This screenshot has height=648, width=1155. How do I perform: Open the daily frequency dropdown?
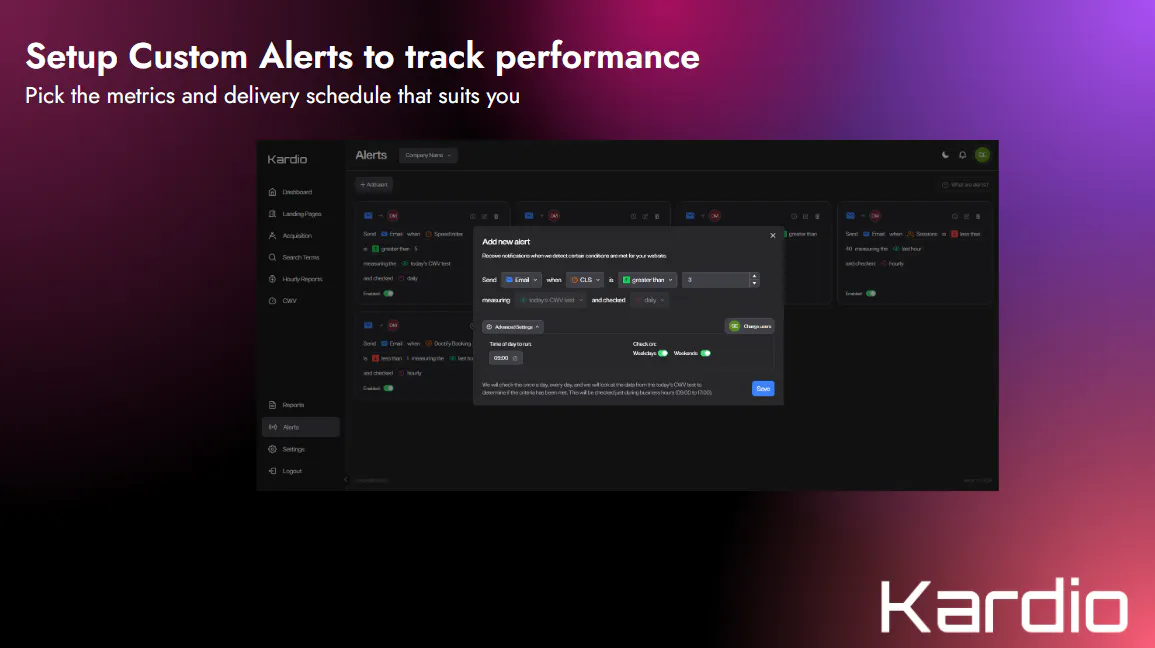tap(650, 300)
